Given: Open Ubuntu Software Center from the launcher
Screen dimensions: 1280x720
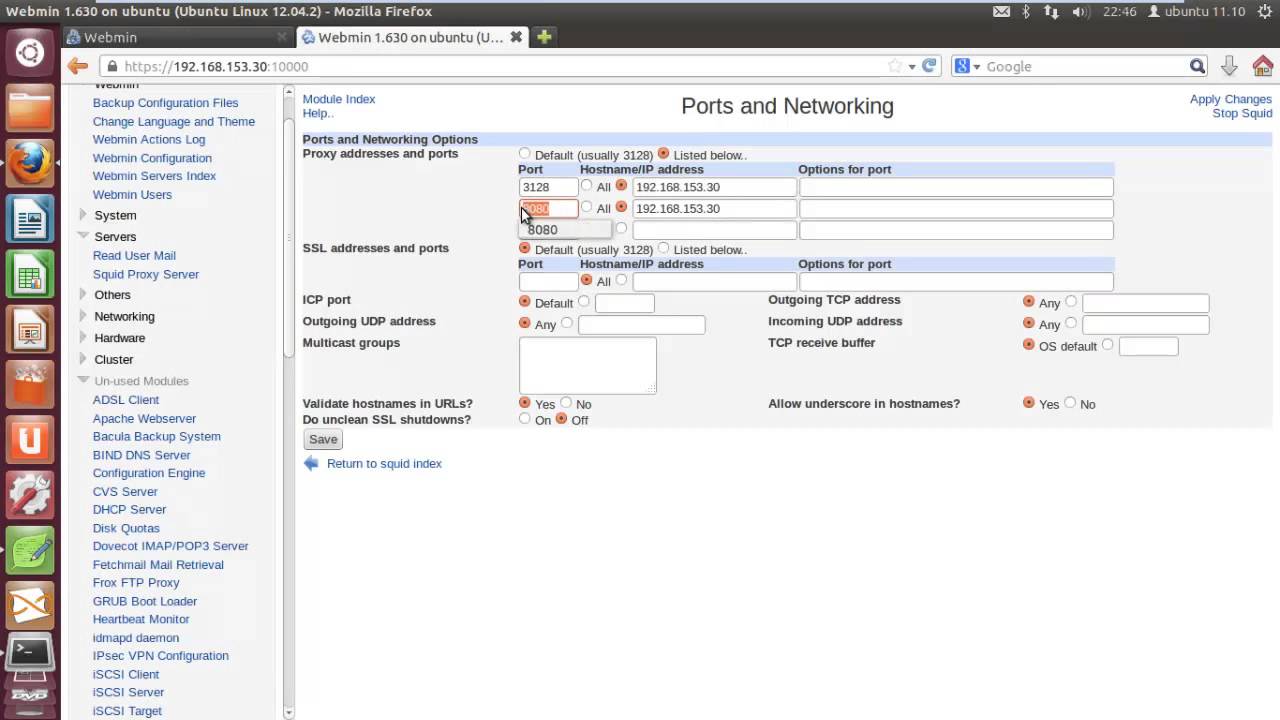Looking at the screenshot, I should (30, 383).
